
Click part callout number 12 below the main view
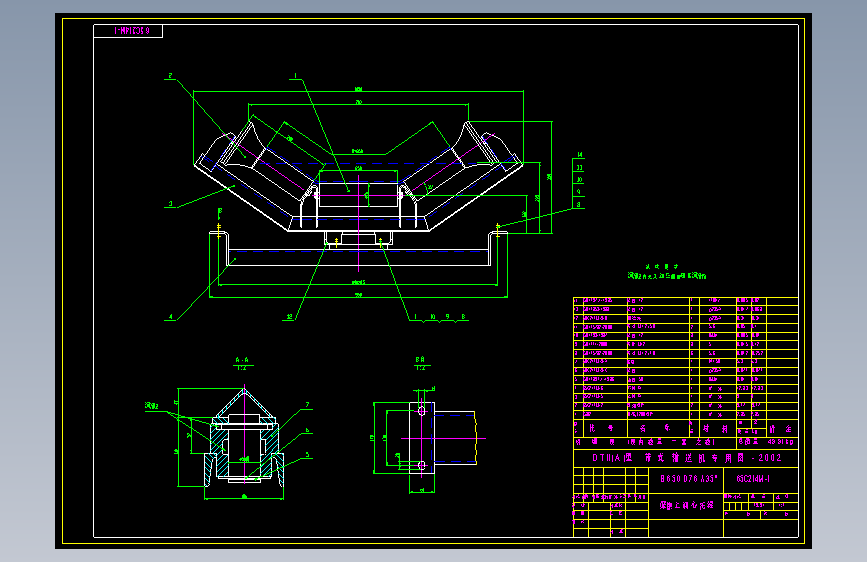coord(289,317)
